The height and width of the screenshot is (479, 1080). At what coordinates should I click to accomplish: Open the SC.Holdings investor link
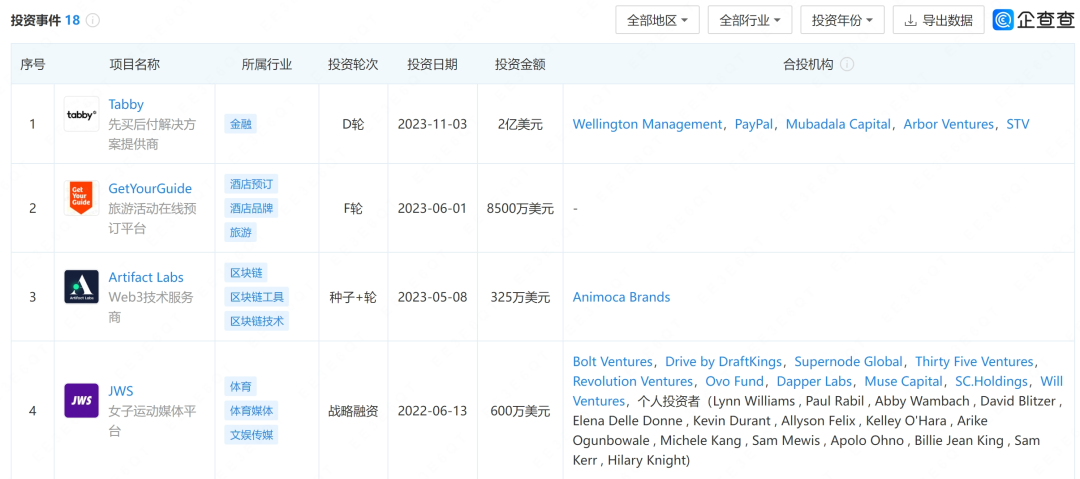[x=991, y=381]
